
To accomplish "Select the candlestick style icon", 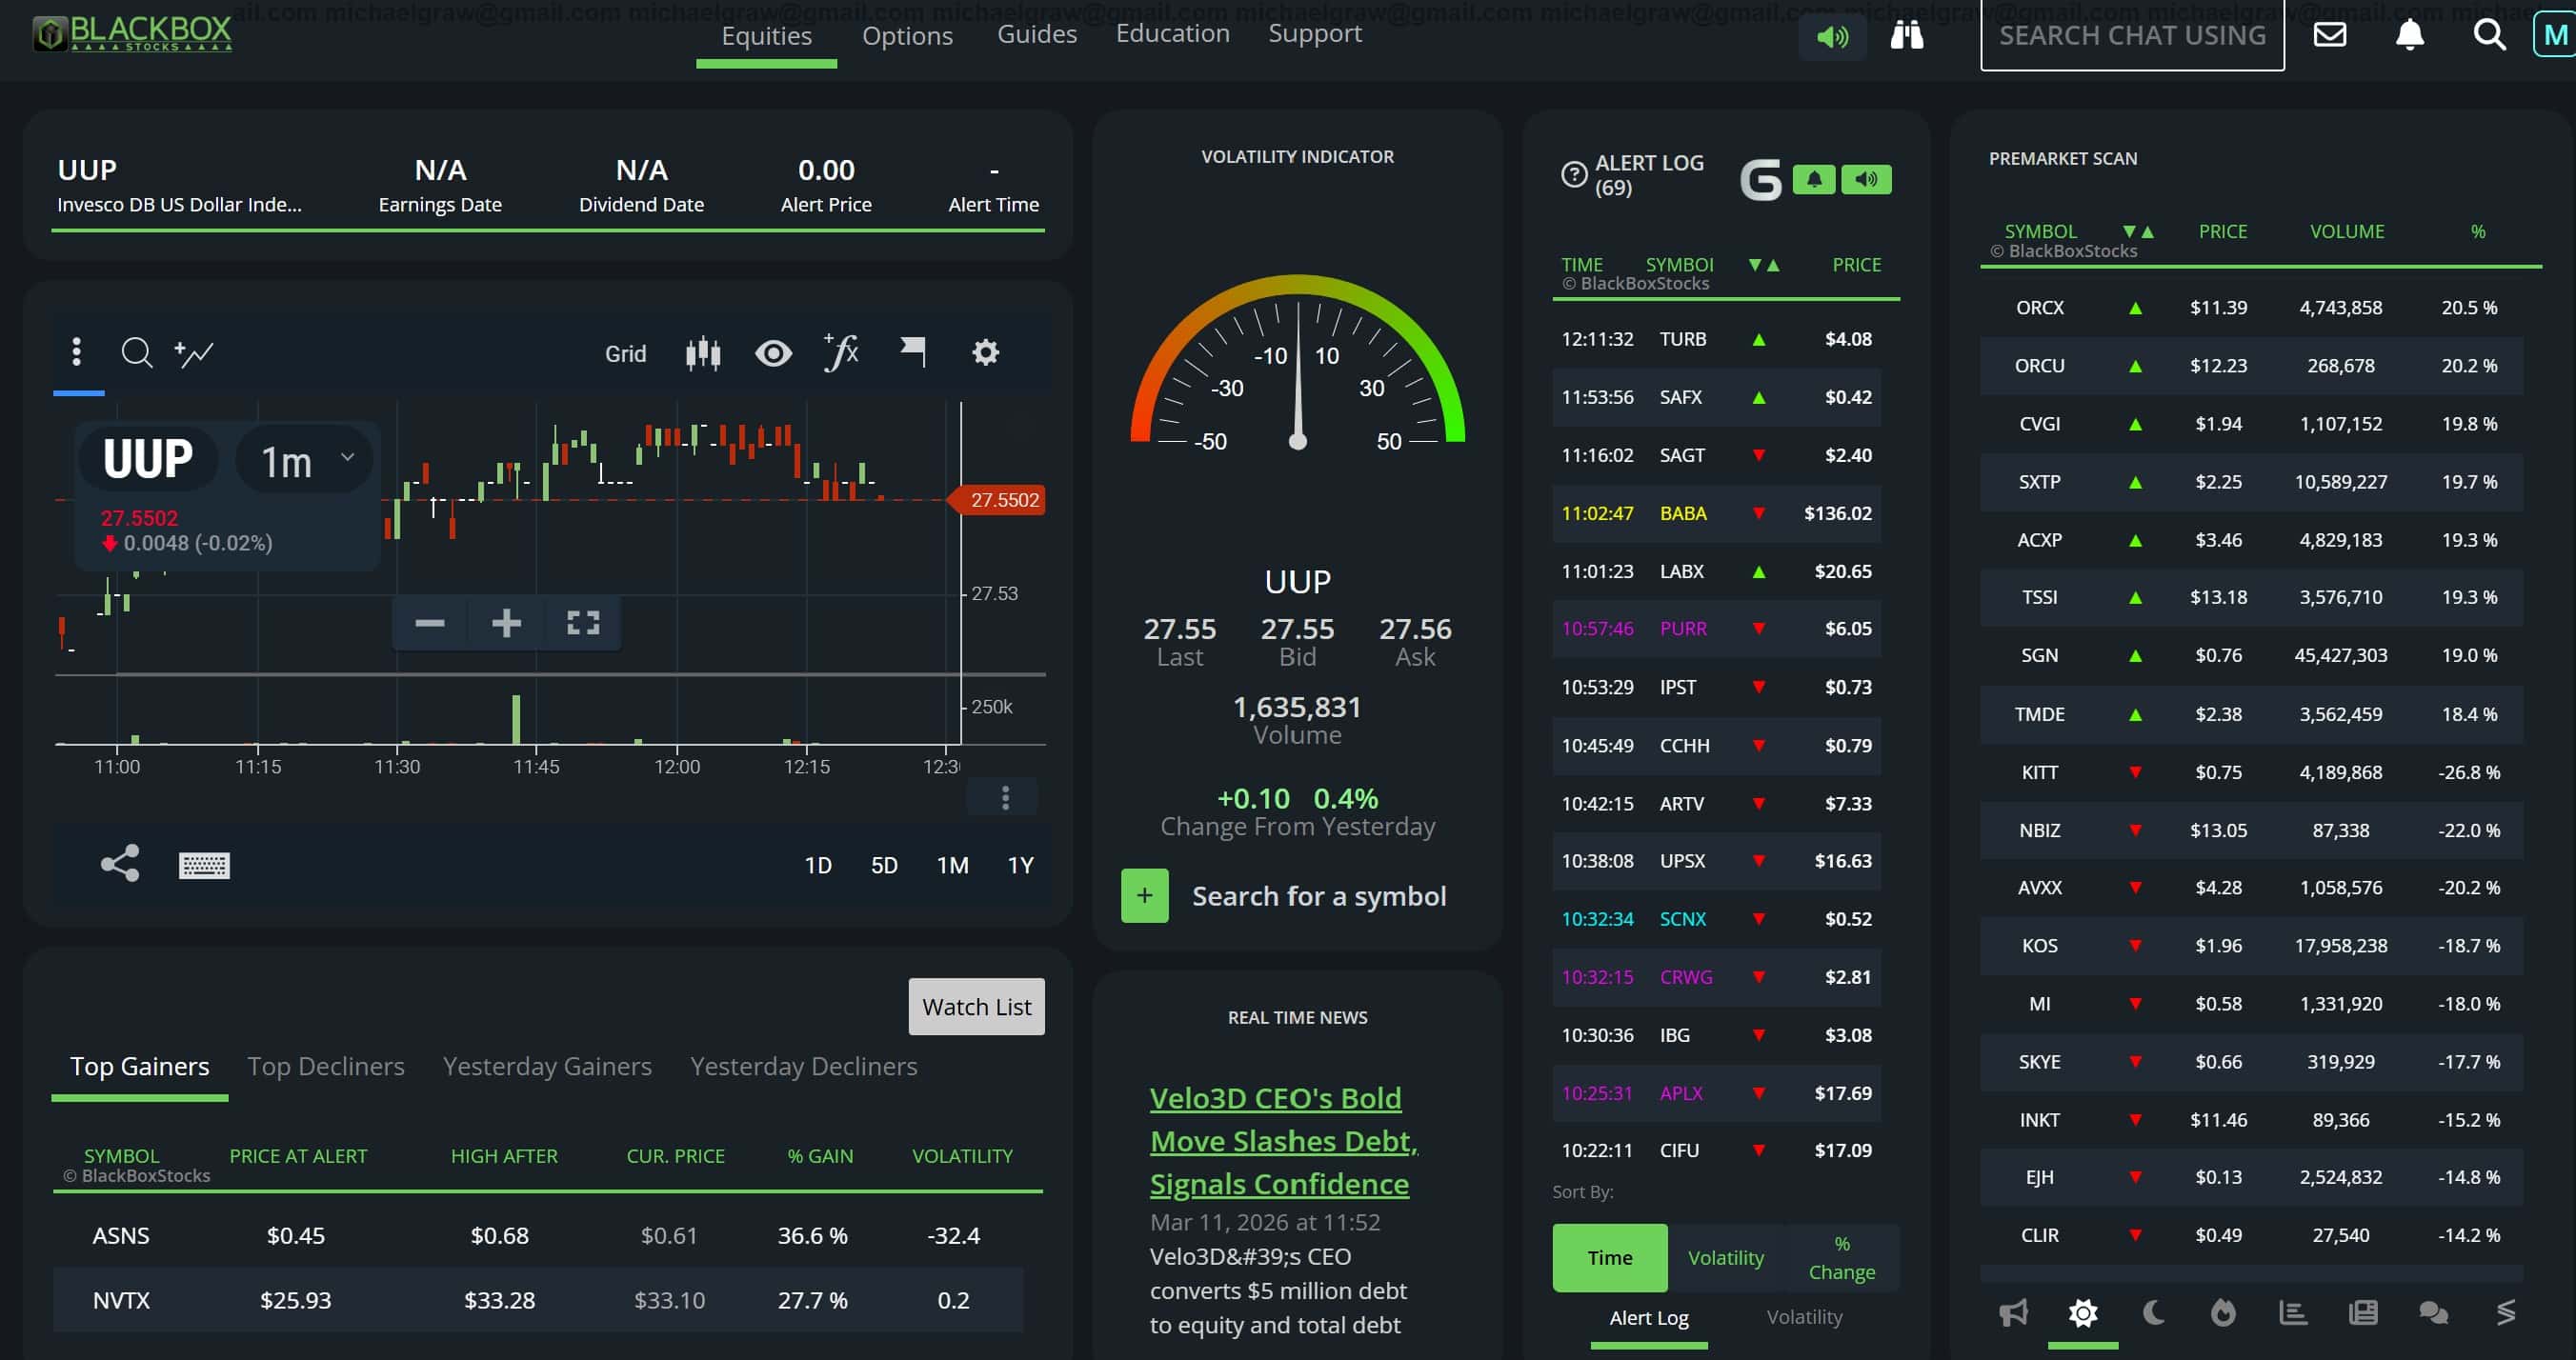I will (x=704, y=352).
